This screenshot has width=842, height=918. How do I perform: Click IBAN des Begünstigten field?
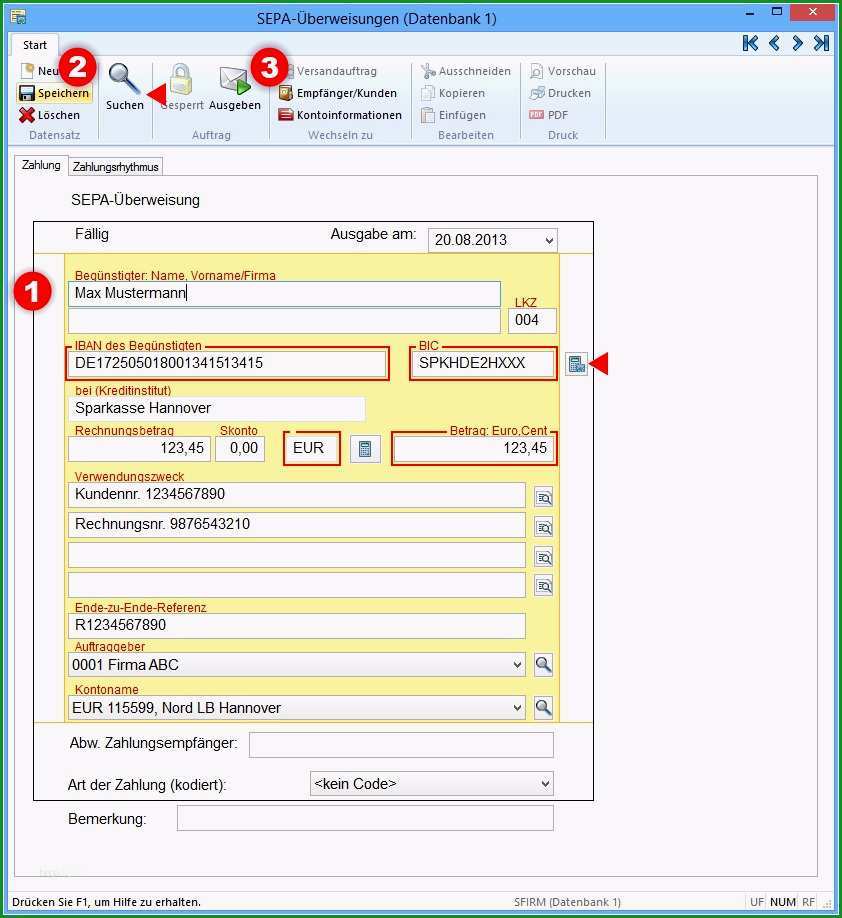pyautogui.click(x=227, y=364)
